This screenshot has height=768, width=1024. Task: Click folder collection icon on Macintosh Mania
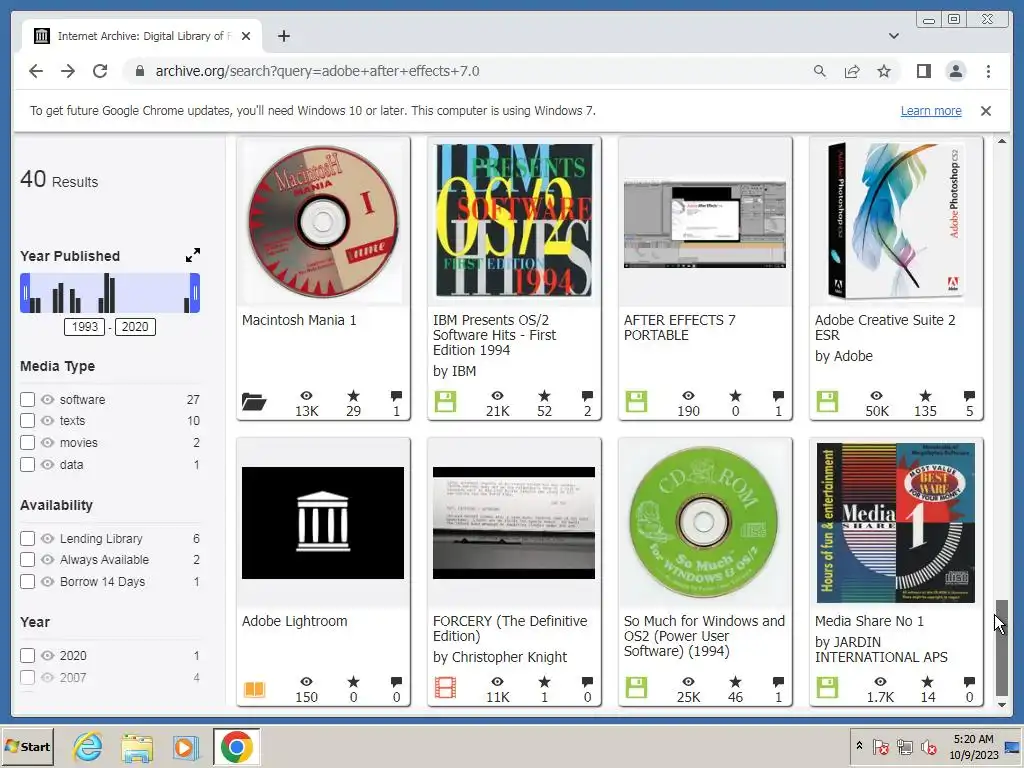click(x=254, y=402)
